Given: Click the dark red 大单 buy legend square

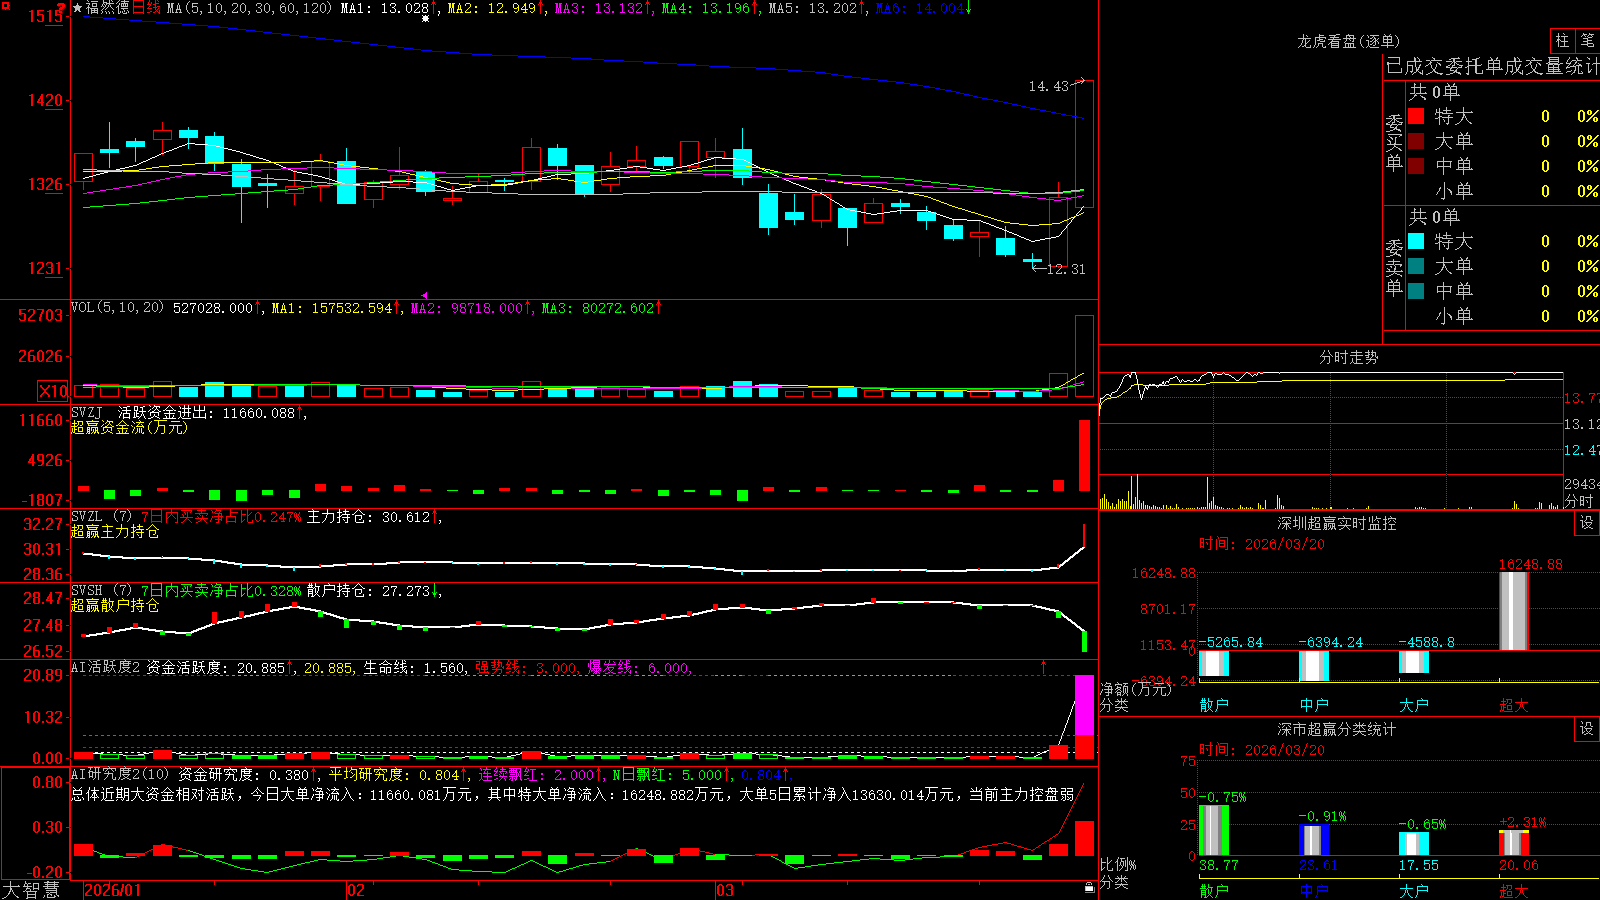Looking at the screenshot, I should pyautogui.click(x=1416, y=141).
